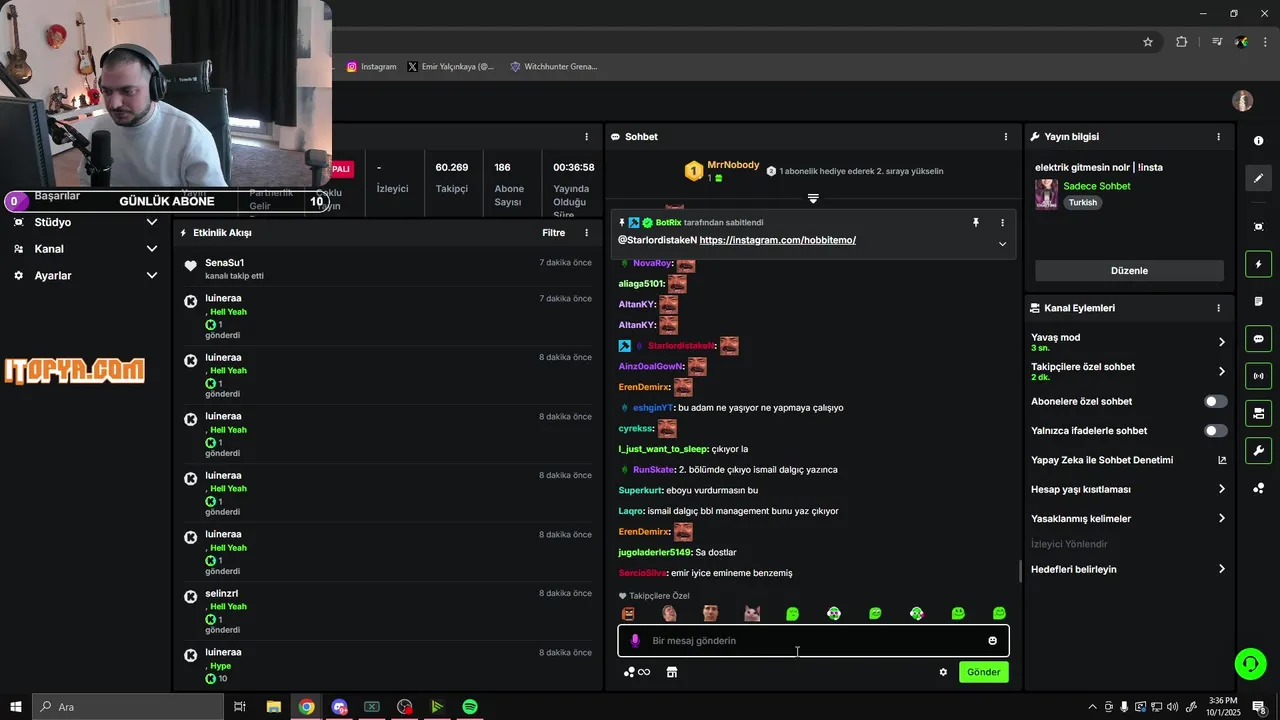Expand the pinned message chevron
Viewport: 1280px width, 720px height.
pyautogui.click(x=1002, y=243)
